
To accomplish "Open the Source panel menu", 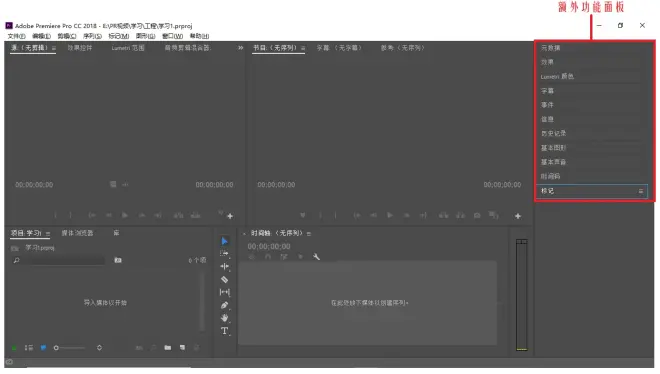I will [x=54, y=48].
